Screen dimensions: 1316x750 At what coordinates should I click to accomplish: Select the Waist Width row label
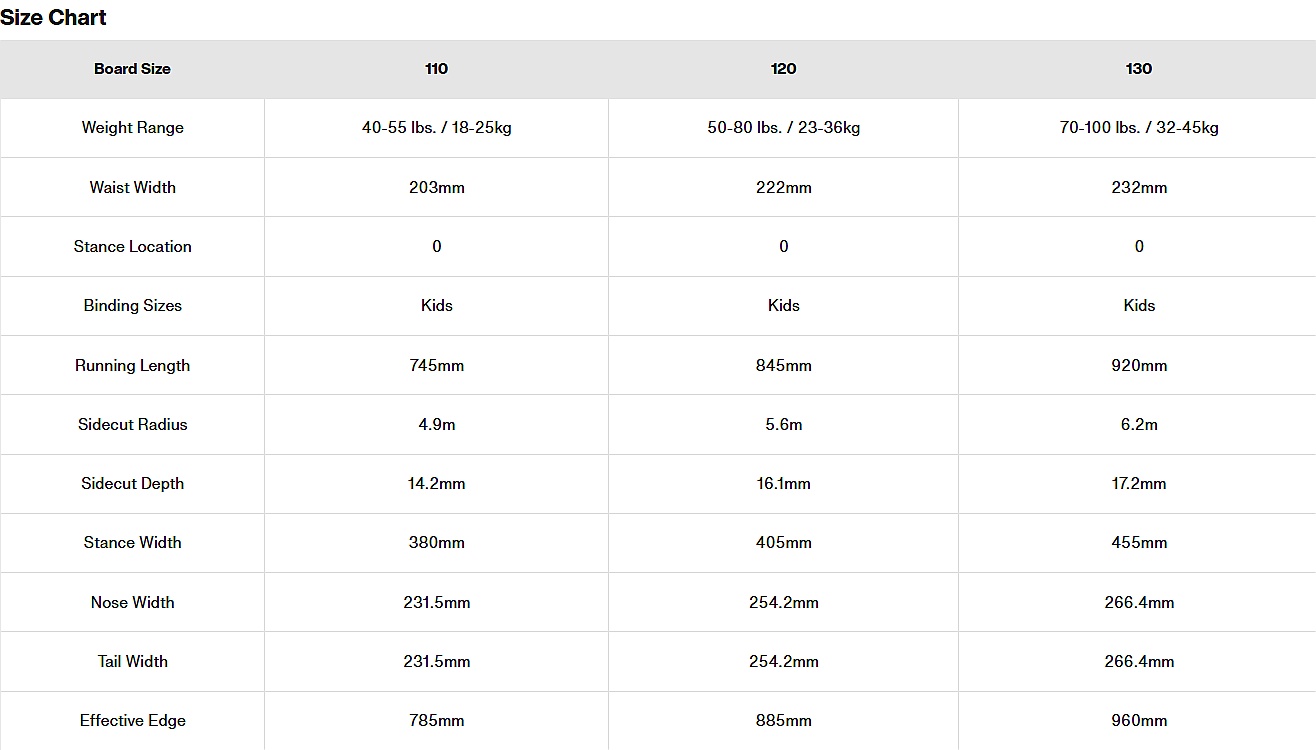(x=132, y=187)
